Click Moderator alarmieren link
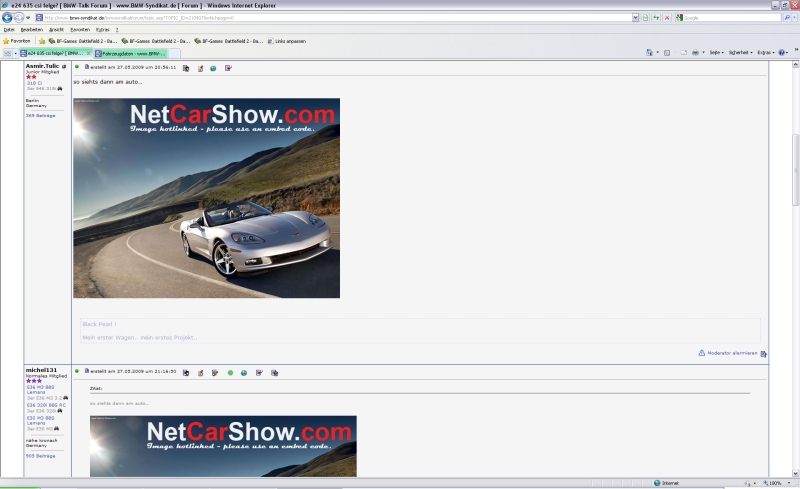 [732, 353]
